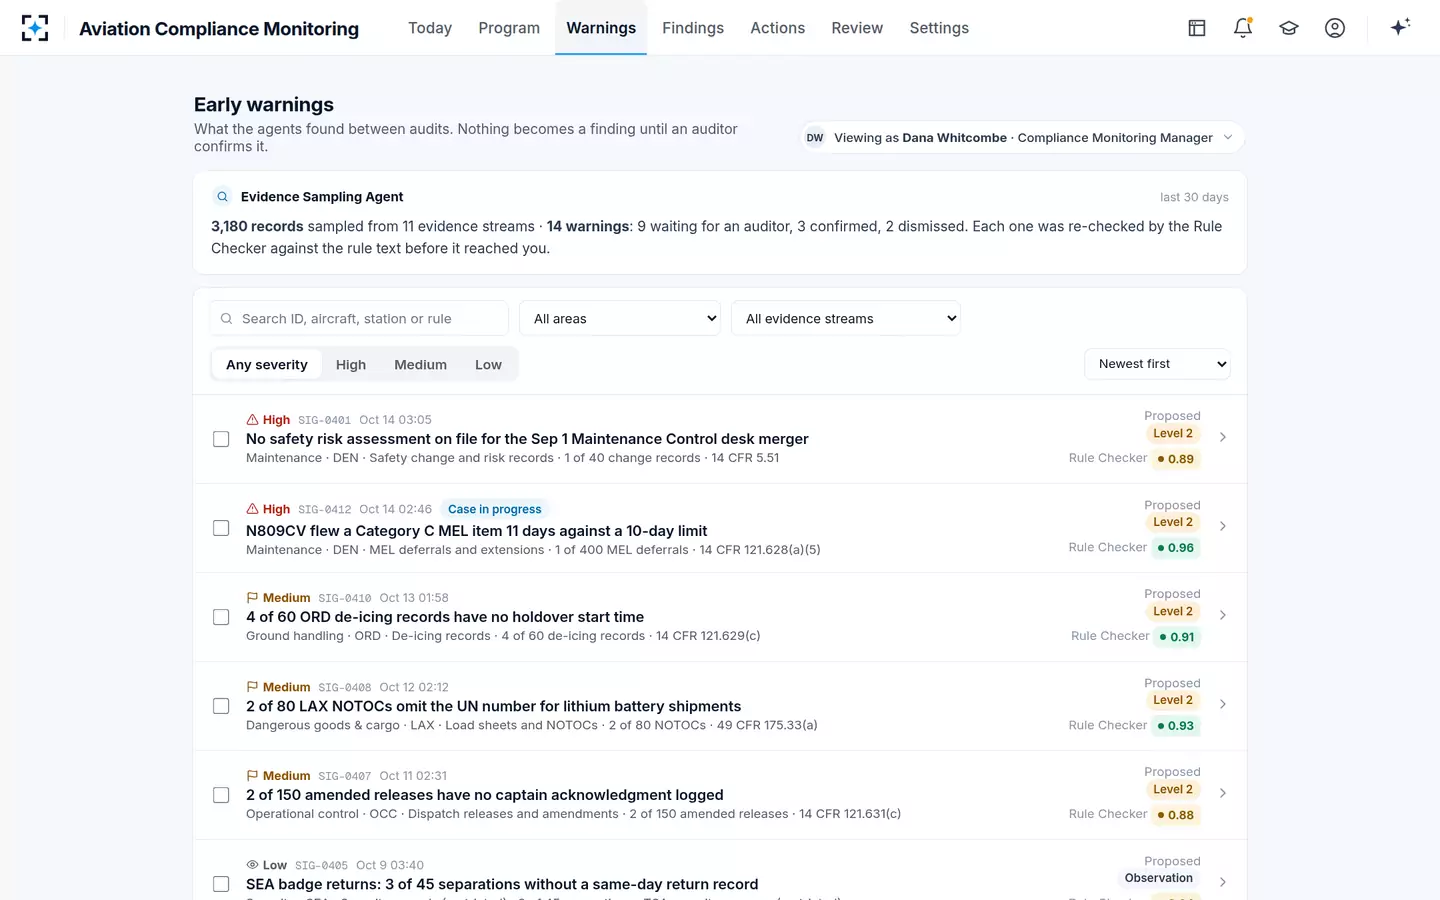Check the SEA badge returns warning

(221, 884)
